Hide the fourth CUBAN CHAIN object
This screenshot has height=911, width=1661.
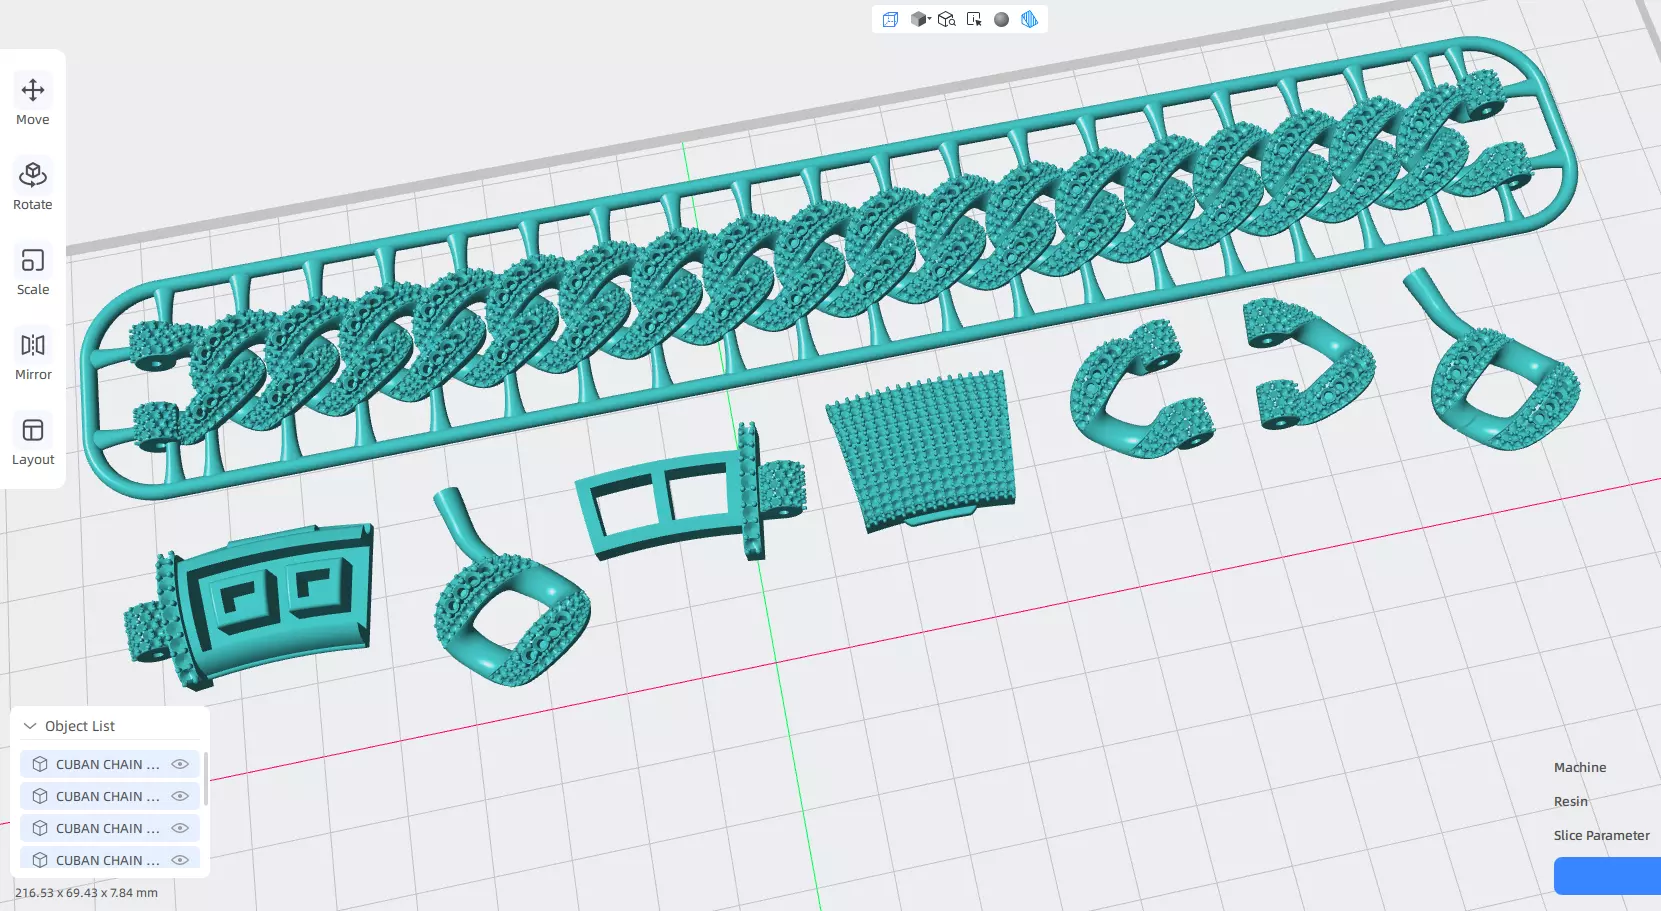(180, 860)
